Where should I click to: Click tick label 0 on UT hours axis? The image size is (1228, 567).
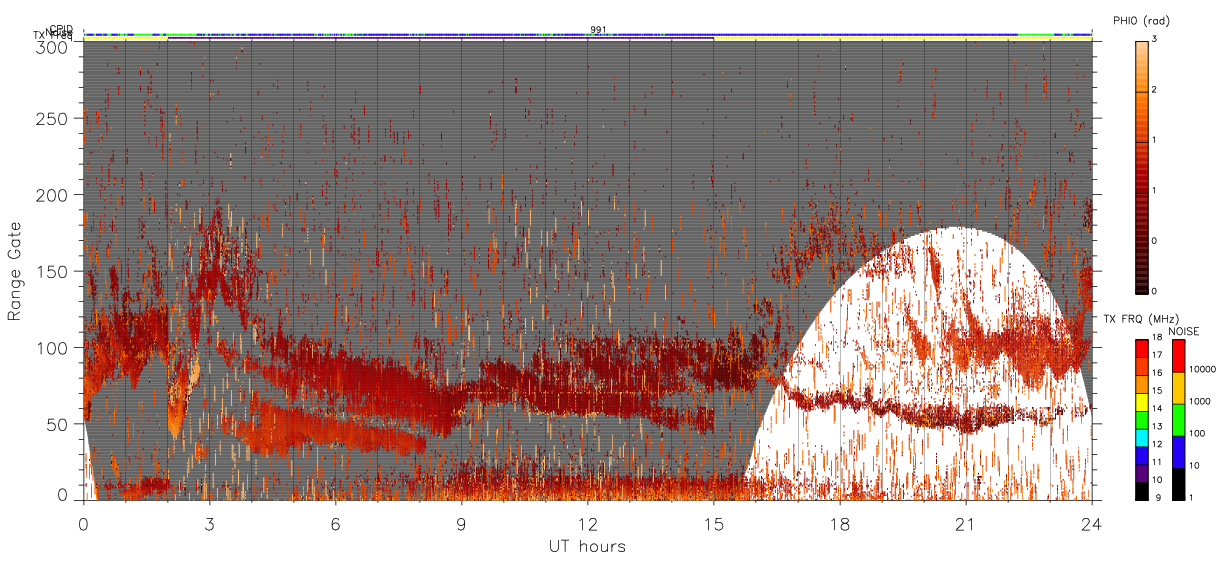(83, 523)
